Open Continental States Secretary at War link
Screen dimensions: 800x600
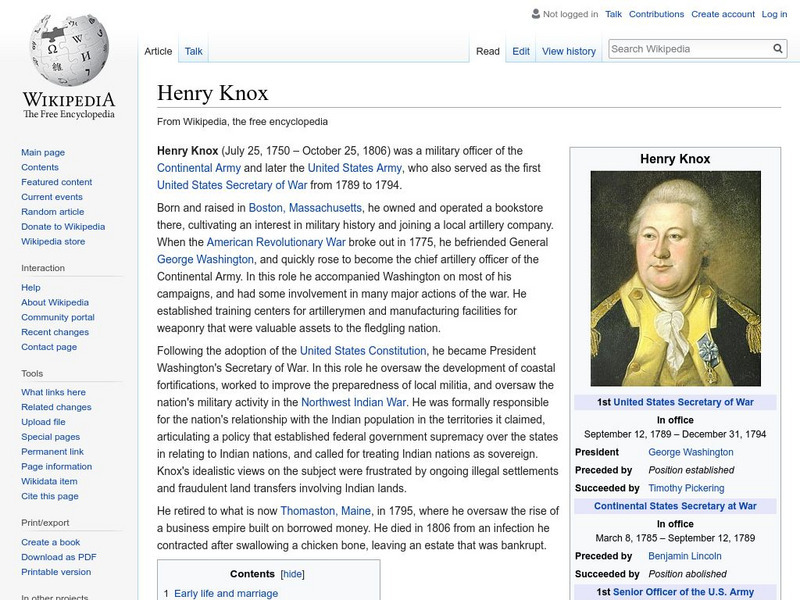[675, 506]
